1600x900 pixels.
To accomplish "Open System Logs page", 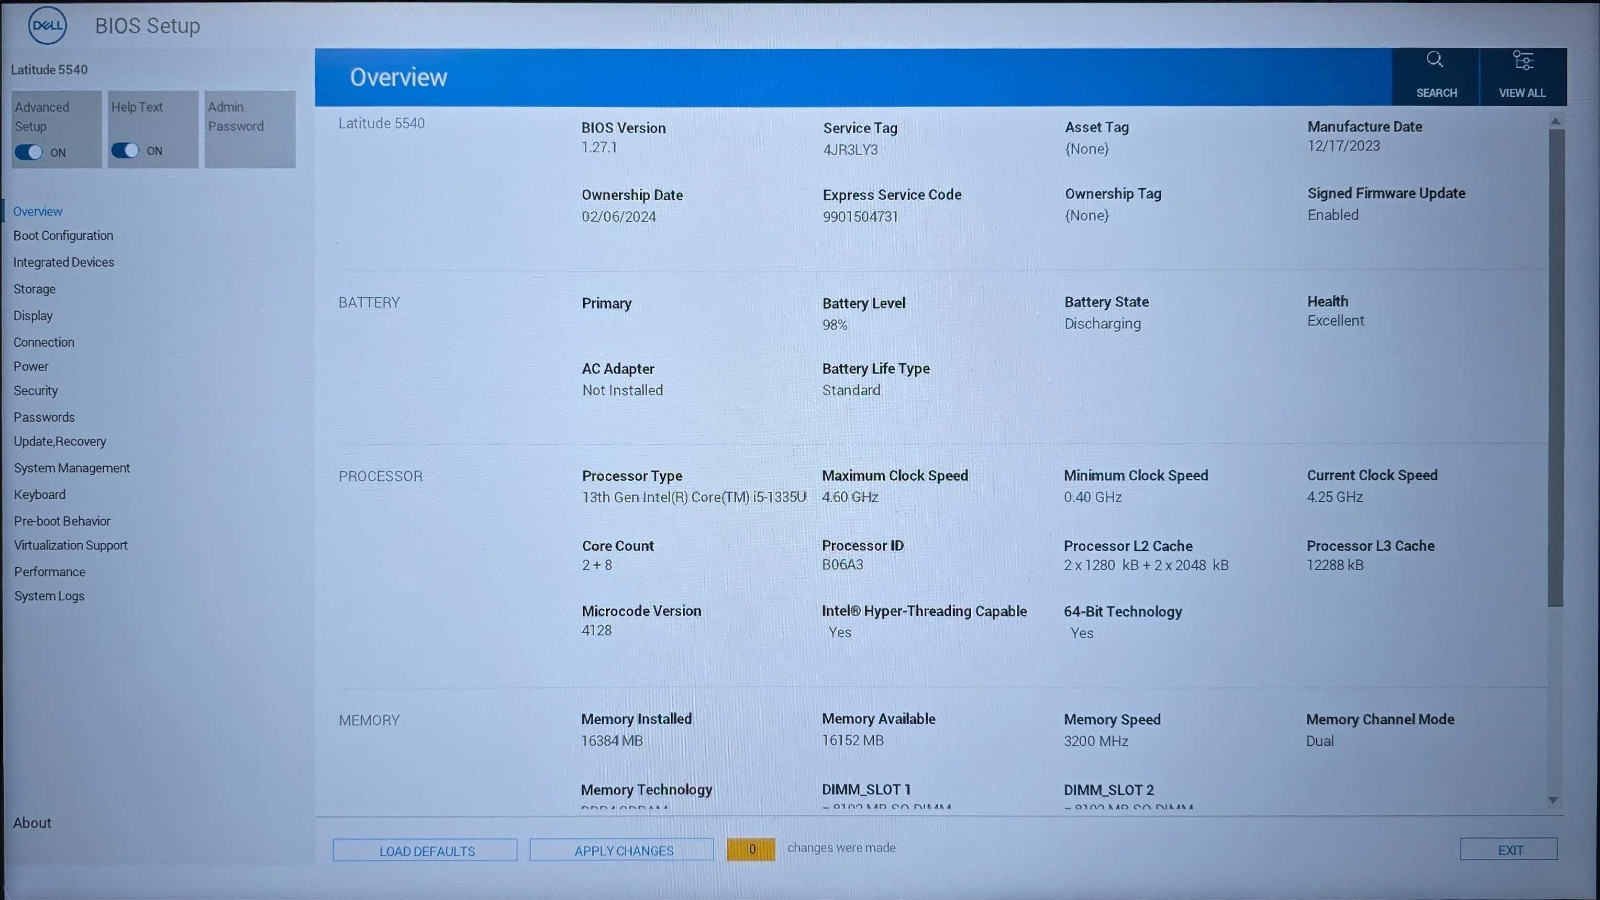I will click(49, 596).
